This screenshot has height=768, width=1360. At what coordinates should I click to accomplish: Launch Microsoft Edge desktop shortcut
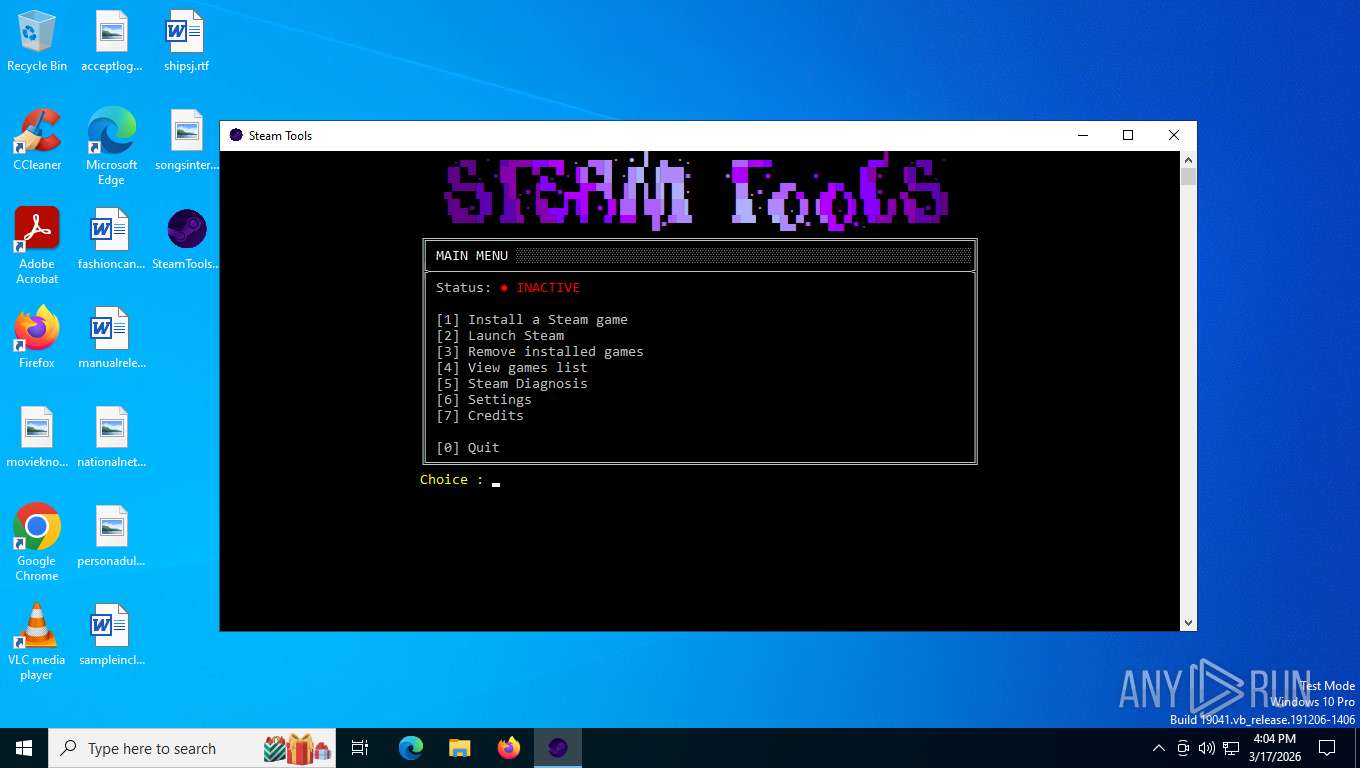click(112, 147)
